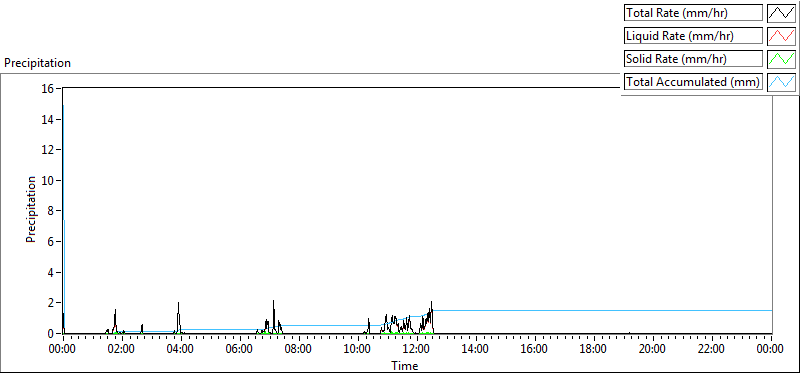Click the black Total Rate plot icon
Viewport: 800px width, 373px height.
tap(782, 13)
